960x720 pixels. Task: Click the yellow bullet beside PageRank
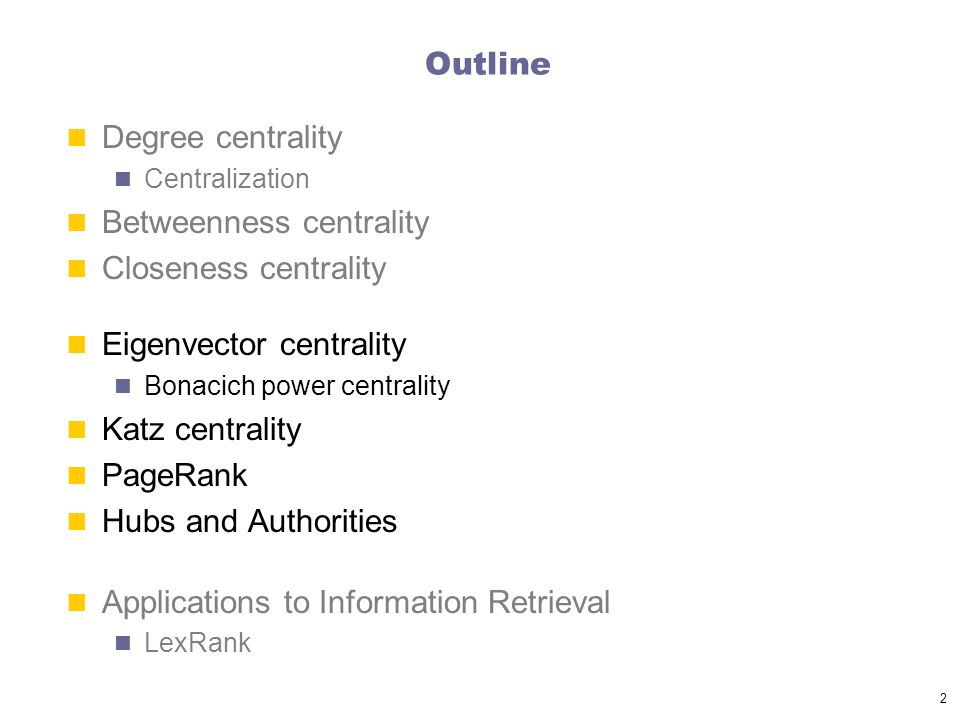click(x=77, y=475)
